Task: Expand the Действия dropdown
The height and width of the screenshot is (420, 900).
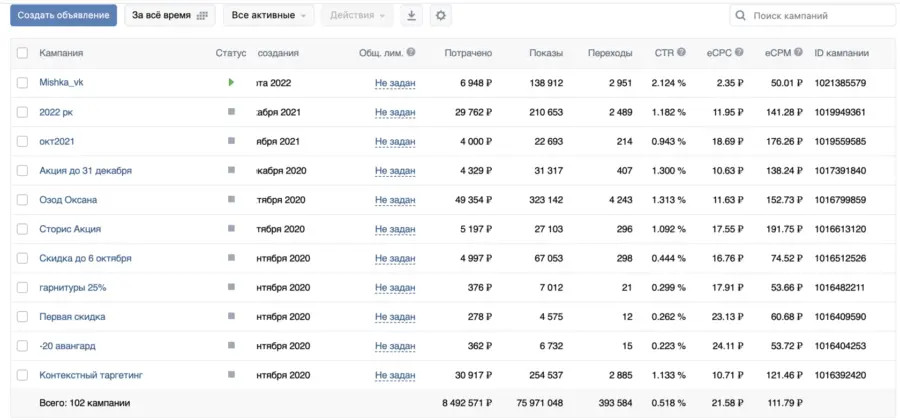Action: pos(358,16)
